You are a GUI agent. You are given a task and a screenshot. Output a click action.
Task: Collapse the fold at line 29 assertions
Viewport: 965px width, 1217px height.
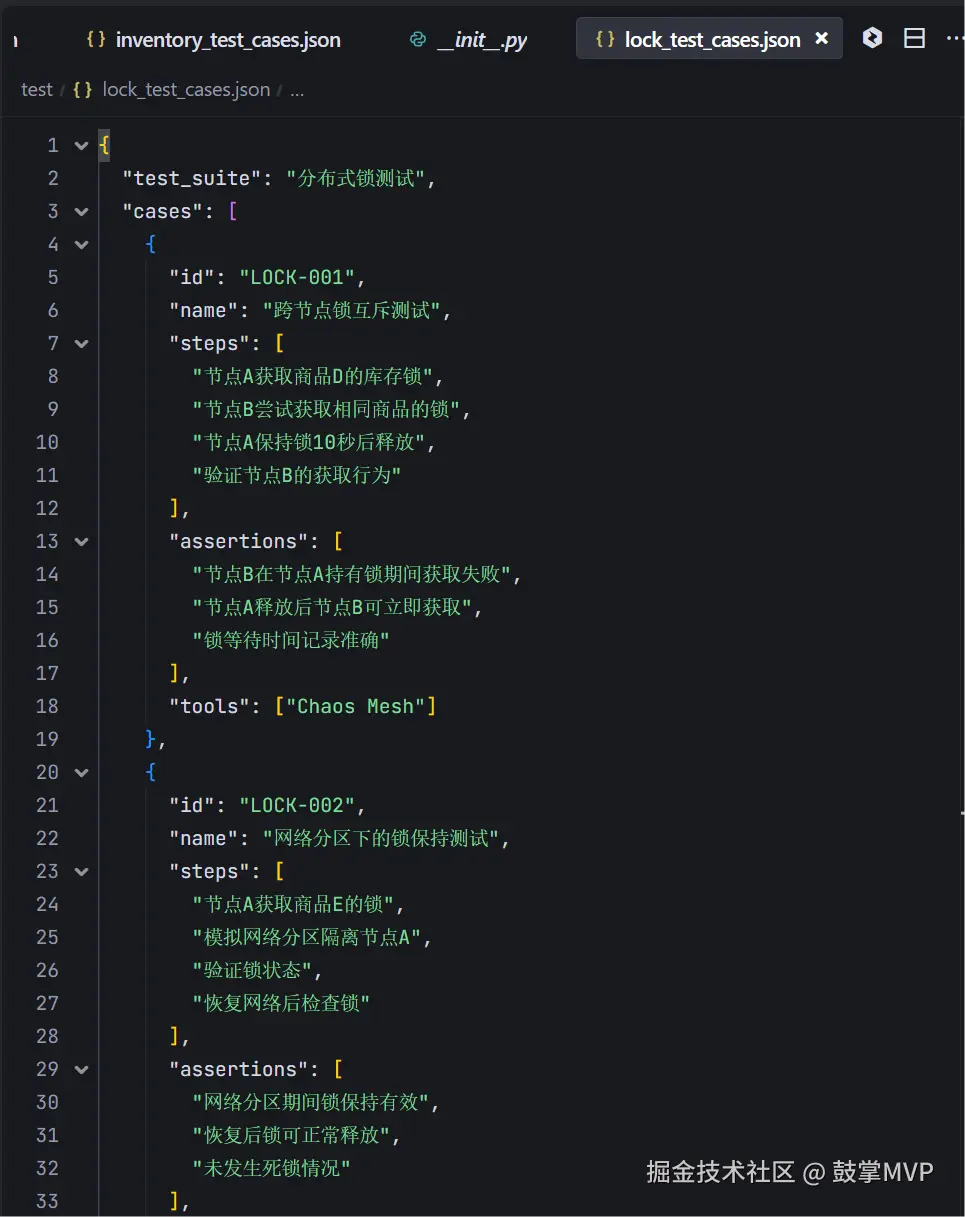(x=80, y=1069)
